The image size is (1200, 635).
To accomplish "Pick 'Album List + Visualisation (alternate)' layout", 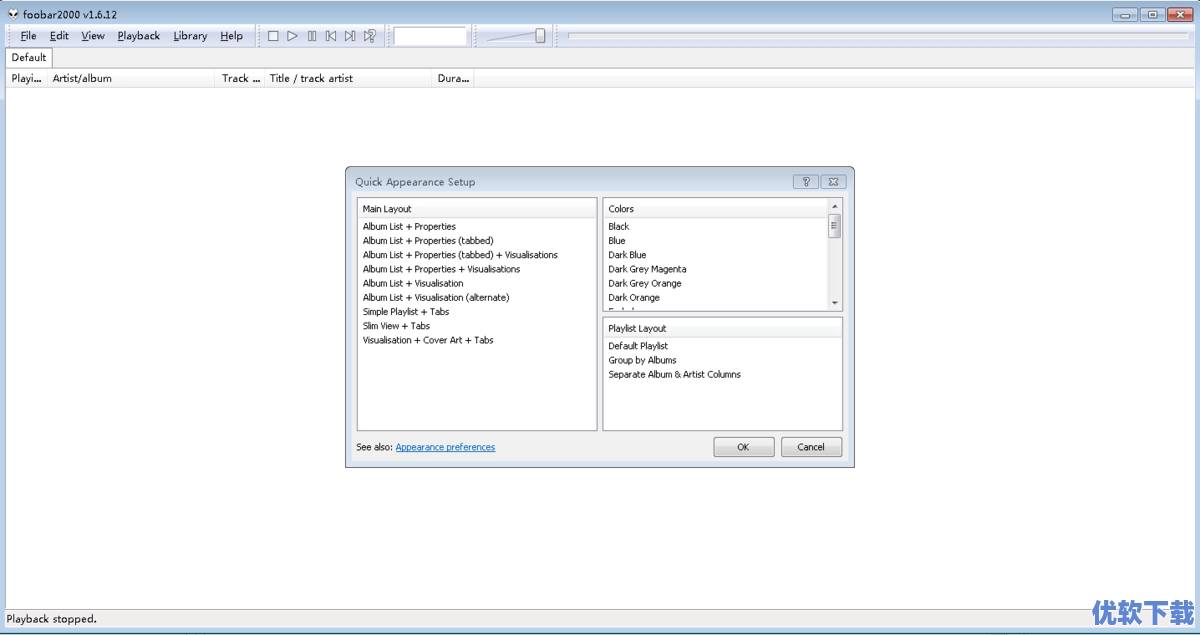I will point(436,297).
